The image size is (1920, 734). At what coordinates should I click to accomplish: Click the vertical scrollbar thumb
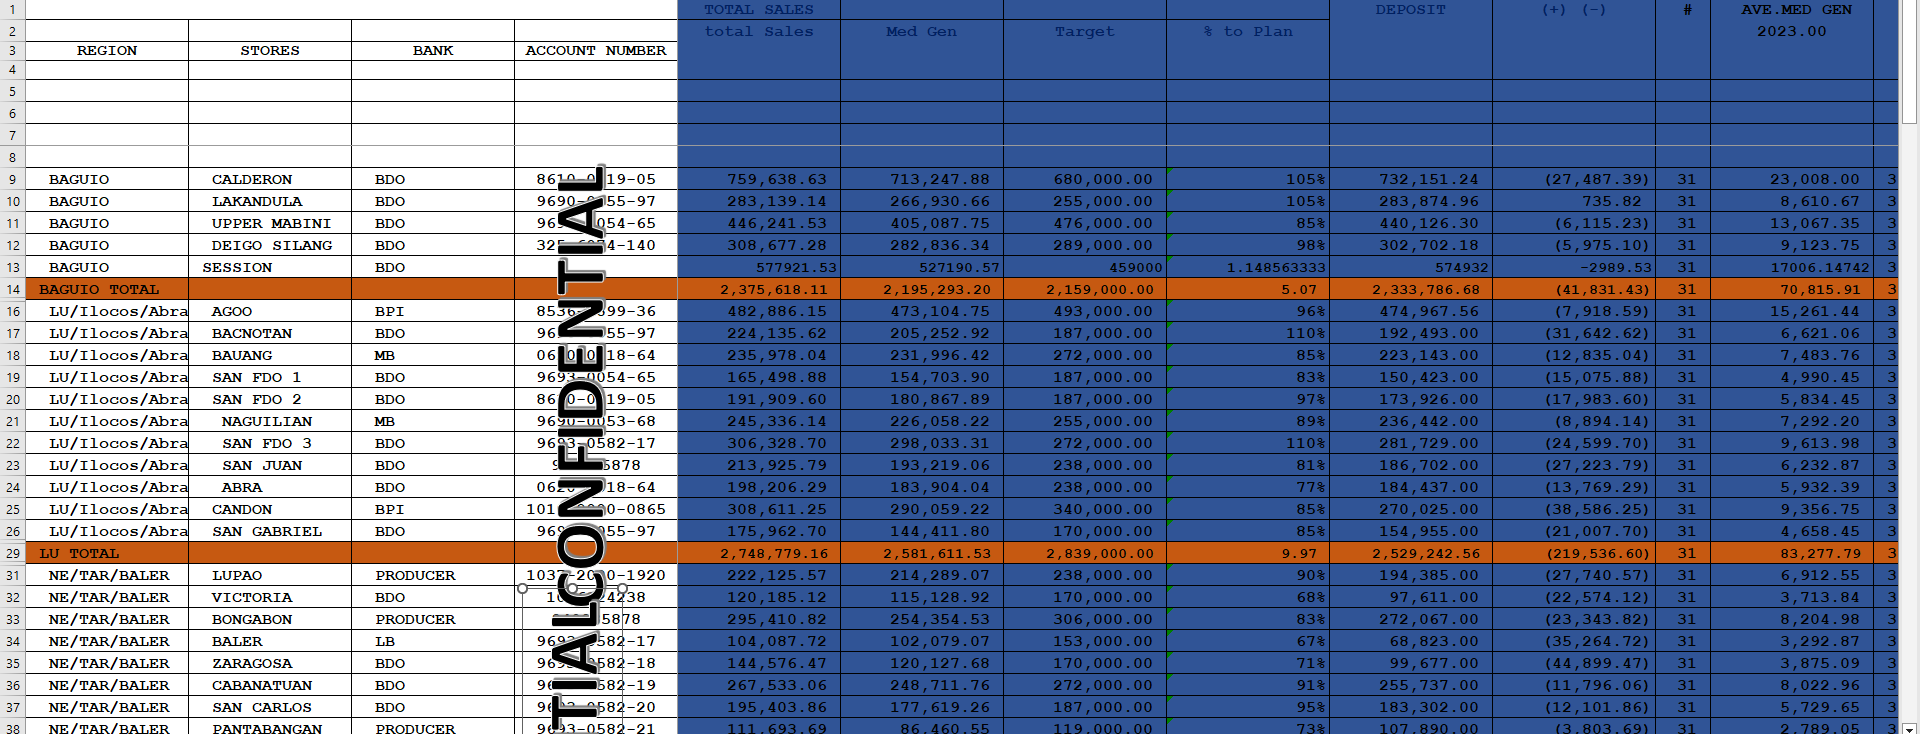[x=1909, y=62]
